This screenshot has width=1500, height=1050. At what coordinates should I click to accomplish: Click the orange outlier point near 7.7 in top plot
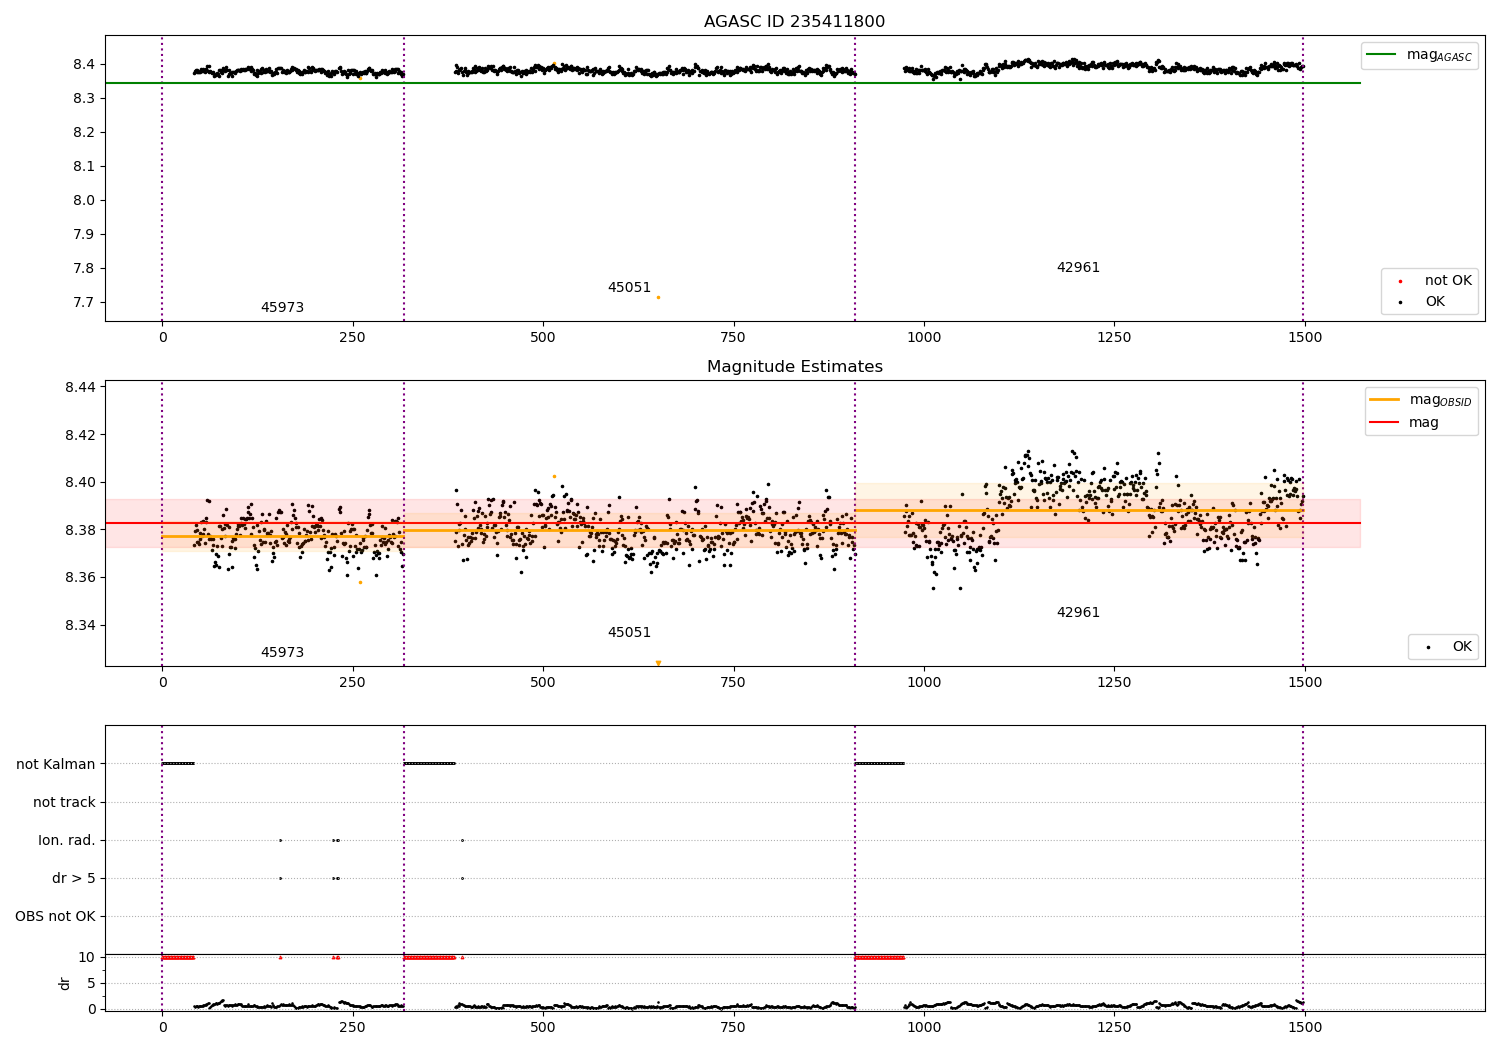[658, 297]
